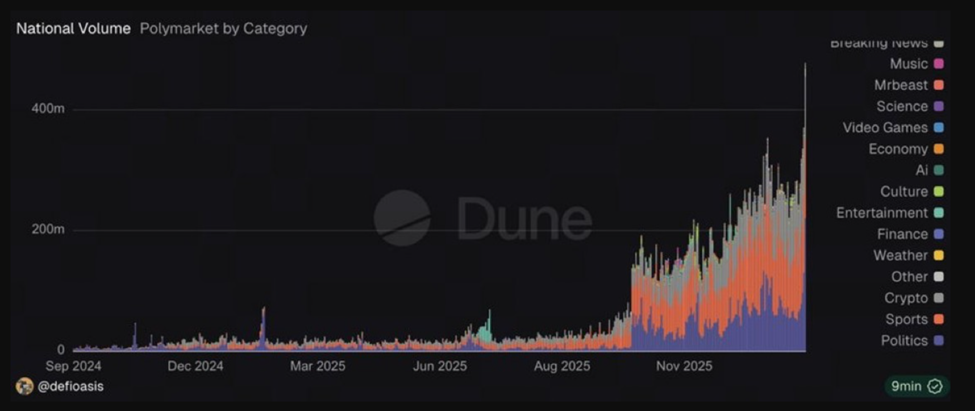Viewport: 975px width, 411px height.
Task: Click the orange Economy legend dot
Action: 939,149
